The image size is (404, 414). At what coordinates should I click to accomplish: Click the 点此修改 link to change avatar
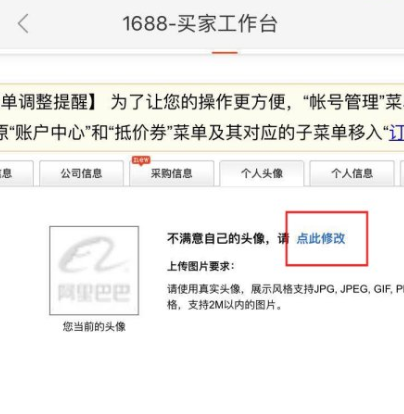tap(321, 239)
